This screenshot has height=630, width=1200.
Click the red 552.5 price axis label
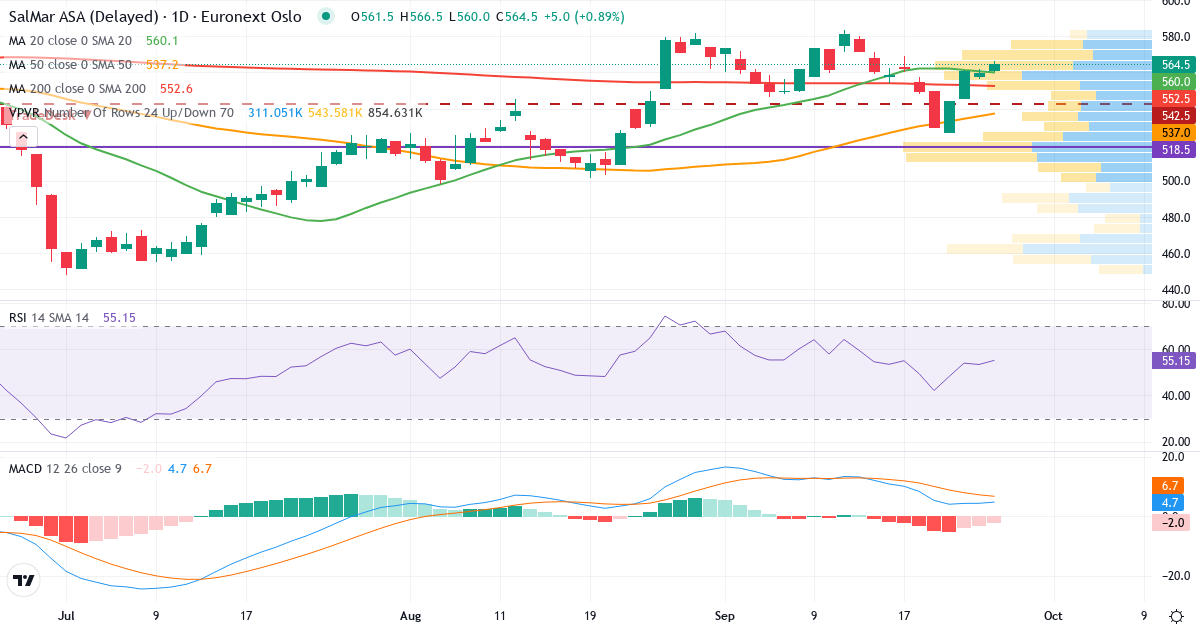click(1176, 99)
